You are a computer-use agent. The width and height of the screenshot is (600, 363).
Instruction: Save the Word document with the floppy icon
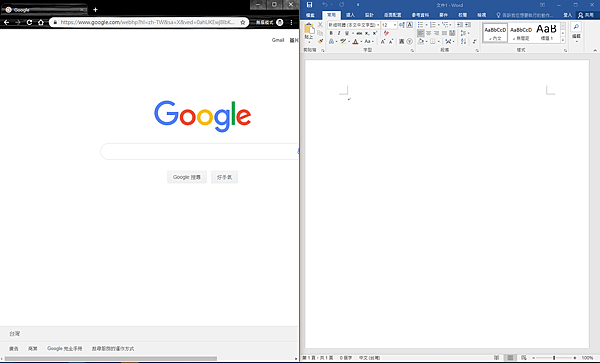[x=310, y=5]
